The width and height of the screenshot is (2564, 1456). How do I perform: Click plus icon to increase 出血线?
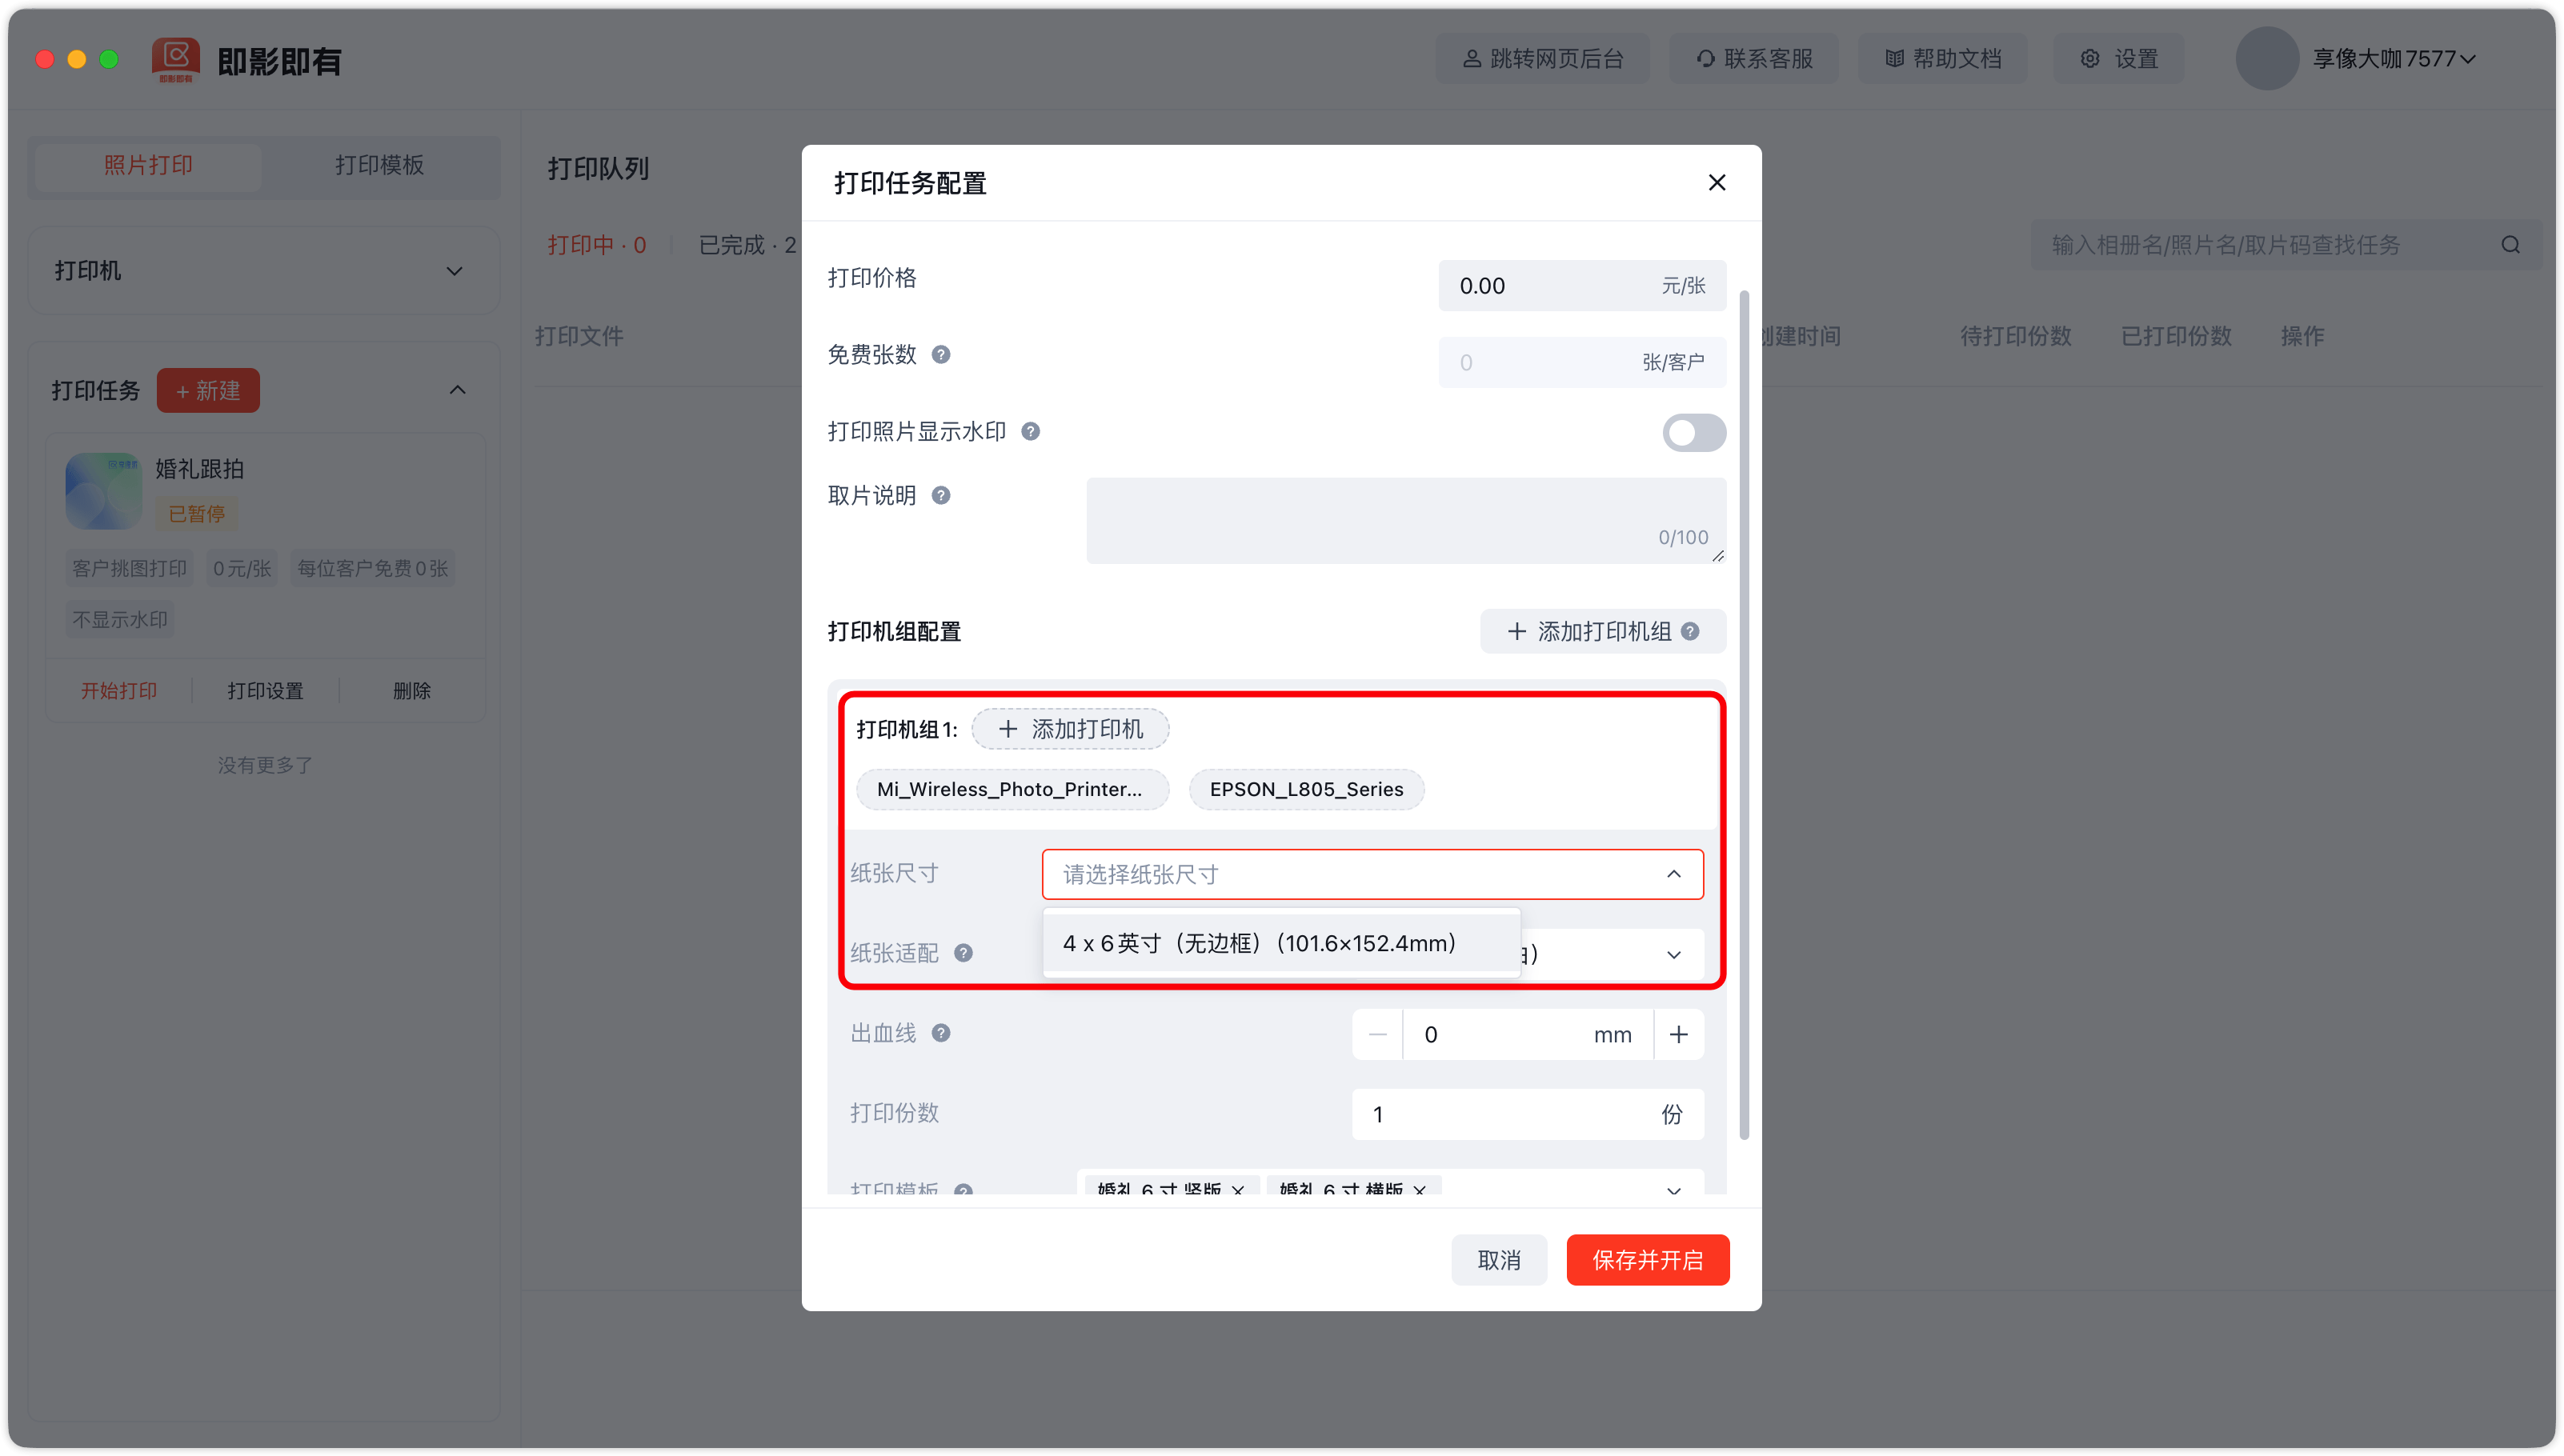pyautogui.click(x=1679, y=1034)
